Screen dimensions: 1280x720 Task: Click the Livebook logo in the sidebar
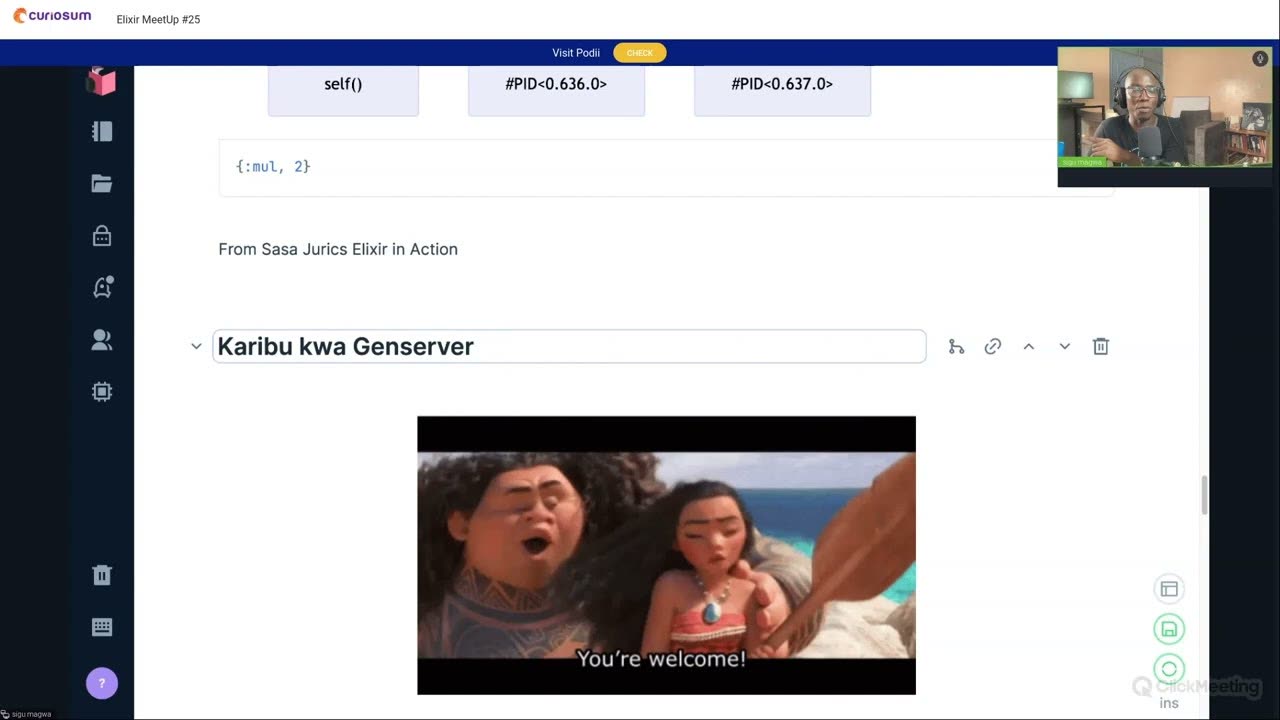coord(101,81)
